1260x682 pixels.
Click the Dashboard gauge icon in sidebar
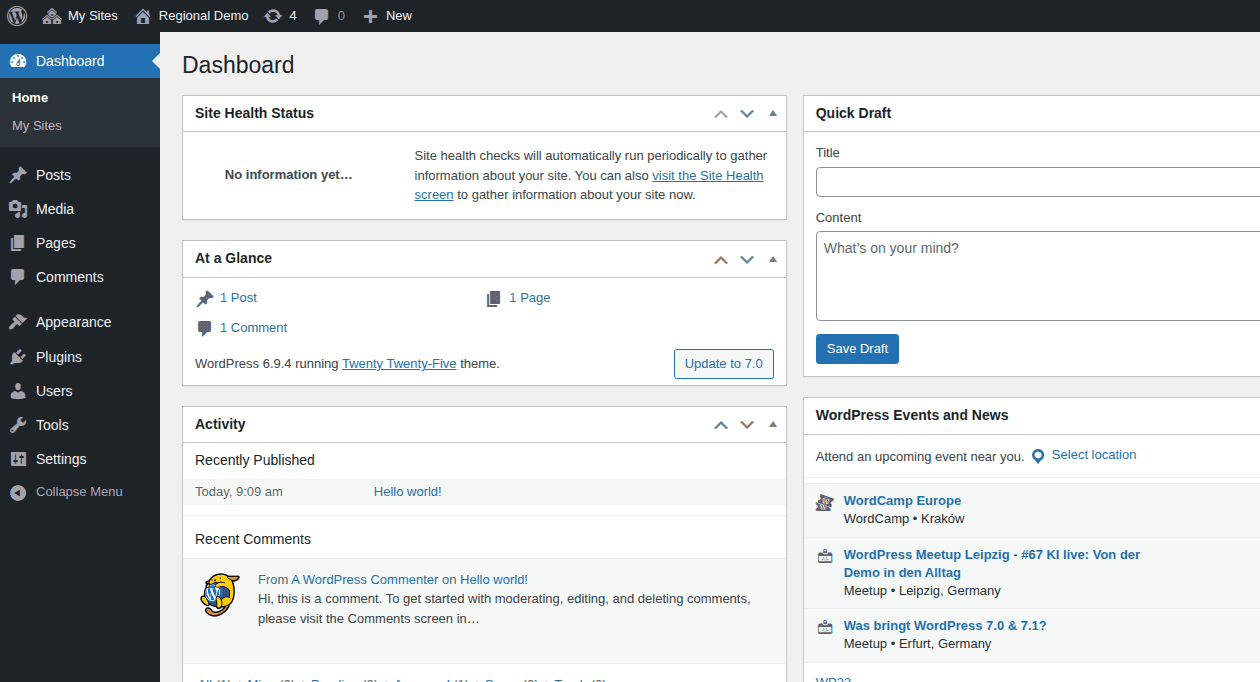coord(18,61)
